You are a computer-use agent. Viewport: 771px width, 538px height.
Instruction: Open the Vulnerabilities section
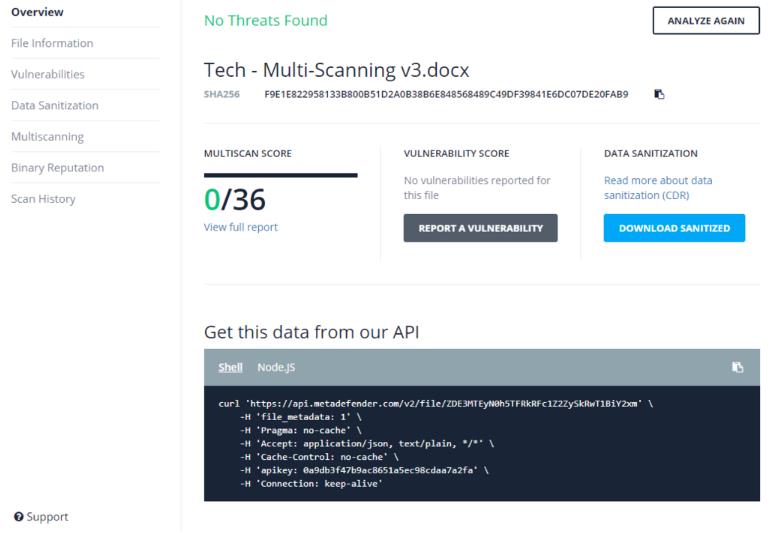coord(48,74)
